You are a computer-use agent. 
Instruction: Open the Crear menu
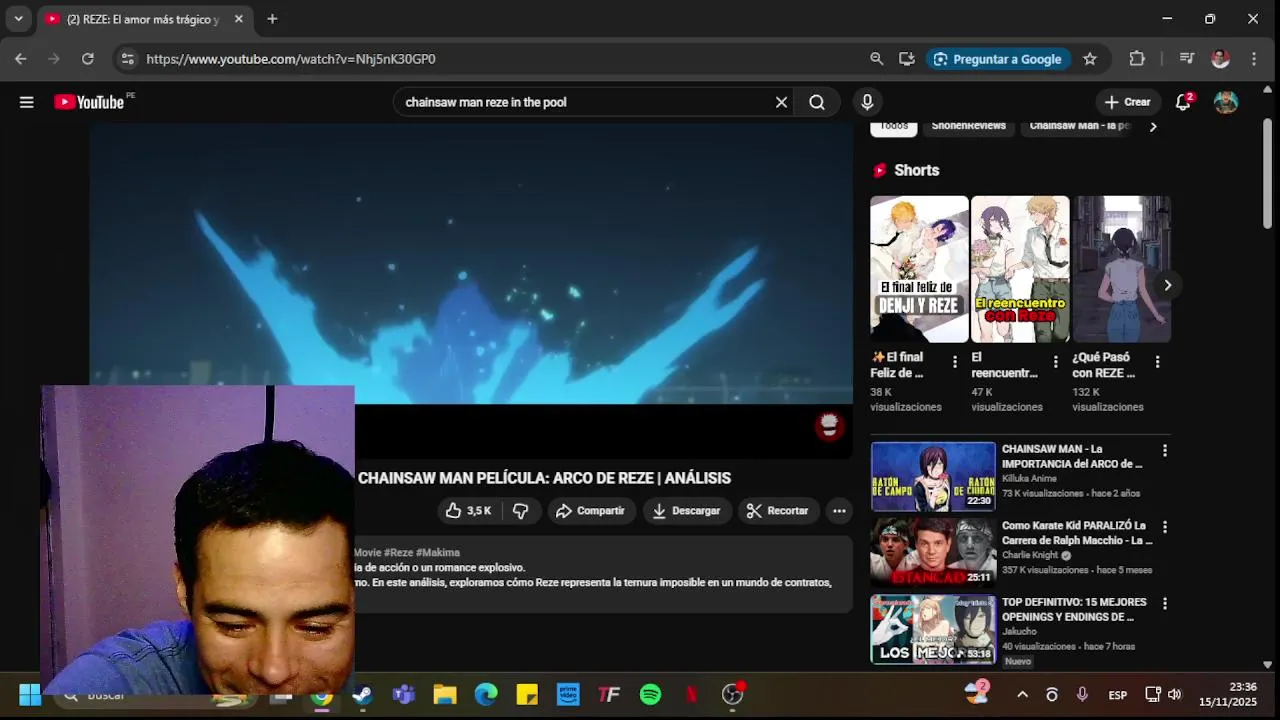pyautogui.click(x=1128, y=102)
